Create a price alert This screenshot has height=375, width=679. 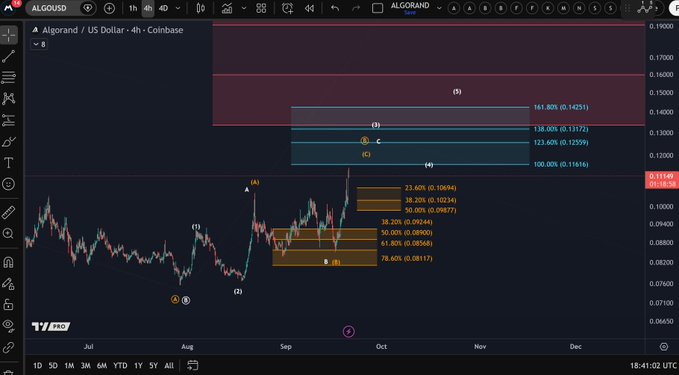(287, 8)
